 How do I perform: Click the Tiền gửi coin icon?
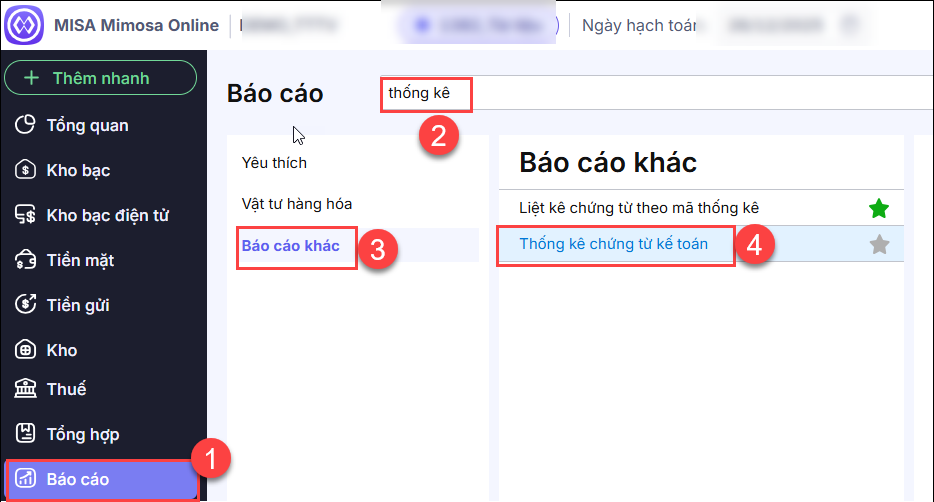(25, 304)
